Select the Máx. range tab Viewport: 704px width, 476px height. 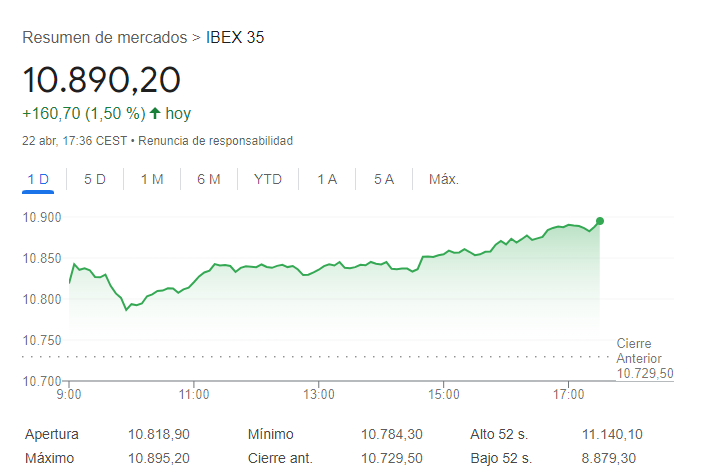pos(443,179)
